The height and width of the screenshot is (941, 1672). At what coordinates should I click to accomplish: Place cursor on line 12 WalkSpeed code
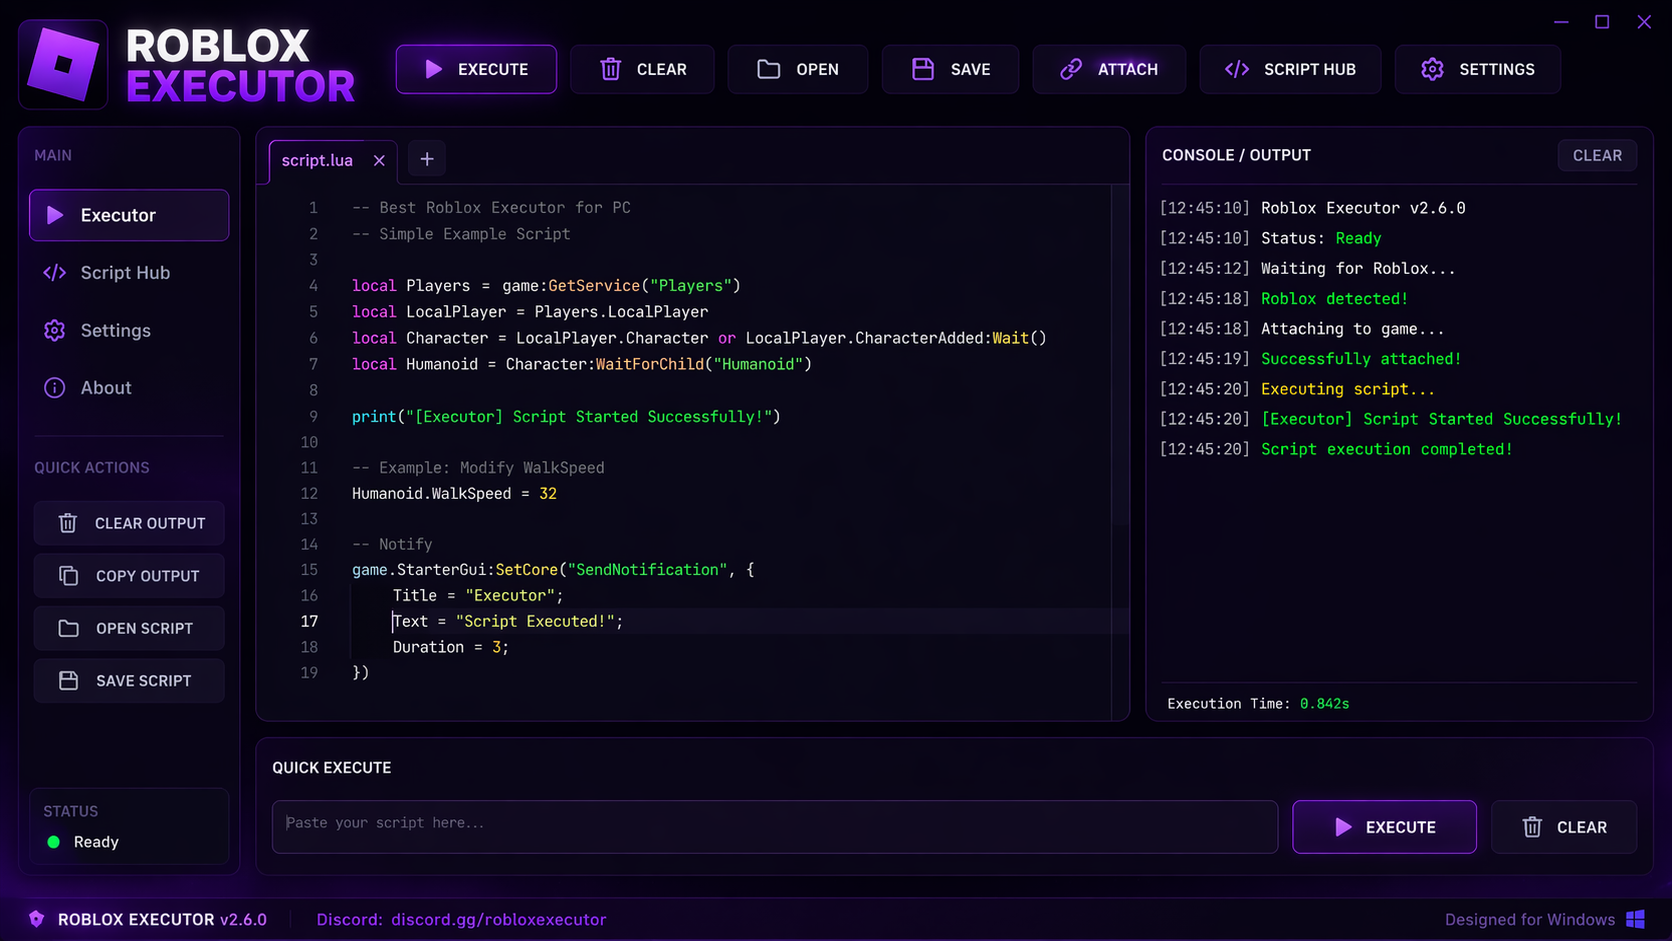tap(454, 494)
